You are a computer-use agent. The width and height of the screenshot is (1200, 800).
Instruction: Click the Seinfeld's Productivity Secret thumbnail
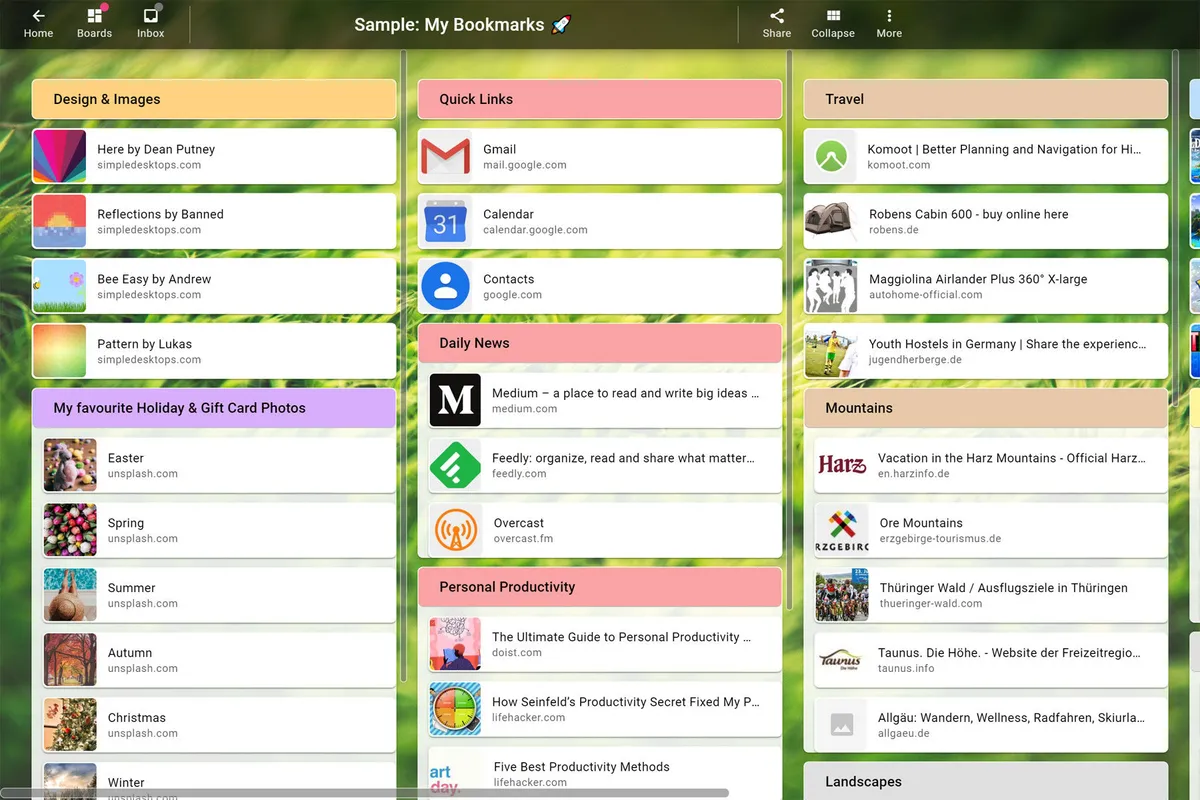coord(455,709)
